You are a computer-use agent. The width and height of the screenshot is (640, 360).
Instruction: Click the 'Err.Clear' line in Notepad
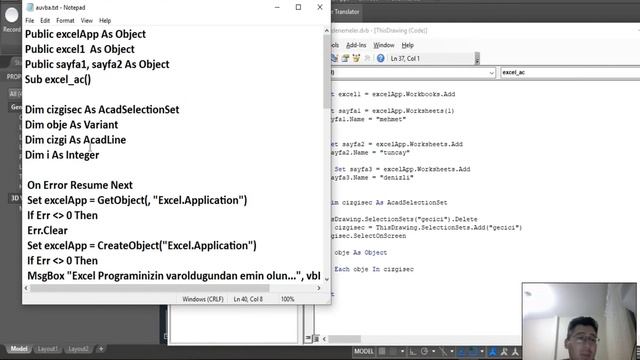[x=47, y=230]
